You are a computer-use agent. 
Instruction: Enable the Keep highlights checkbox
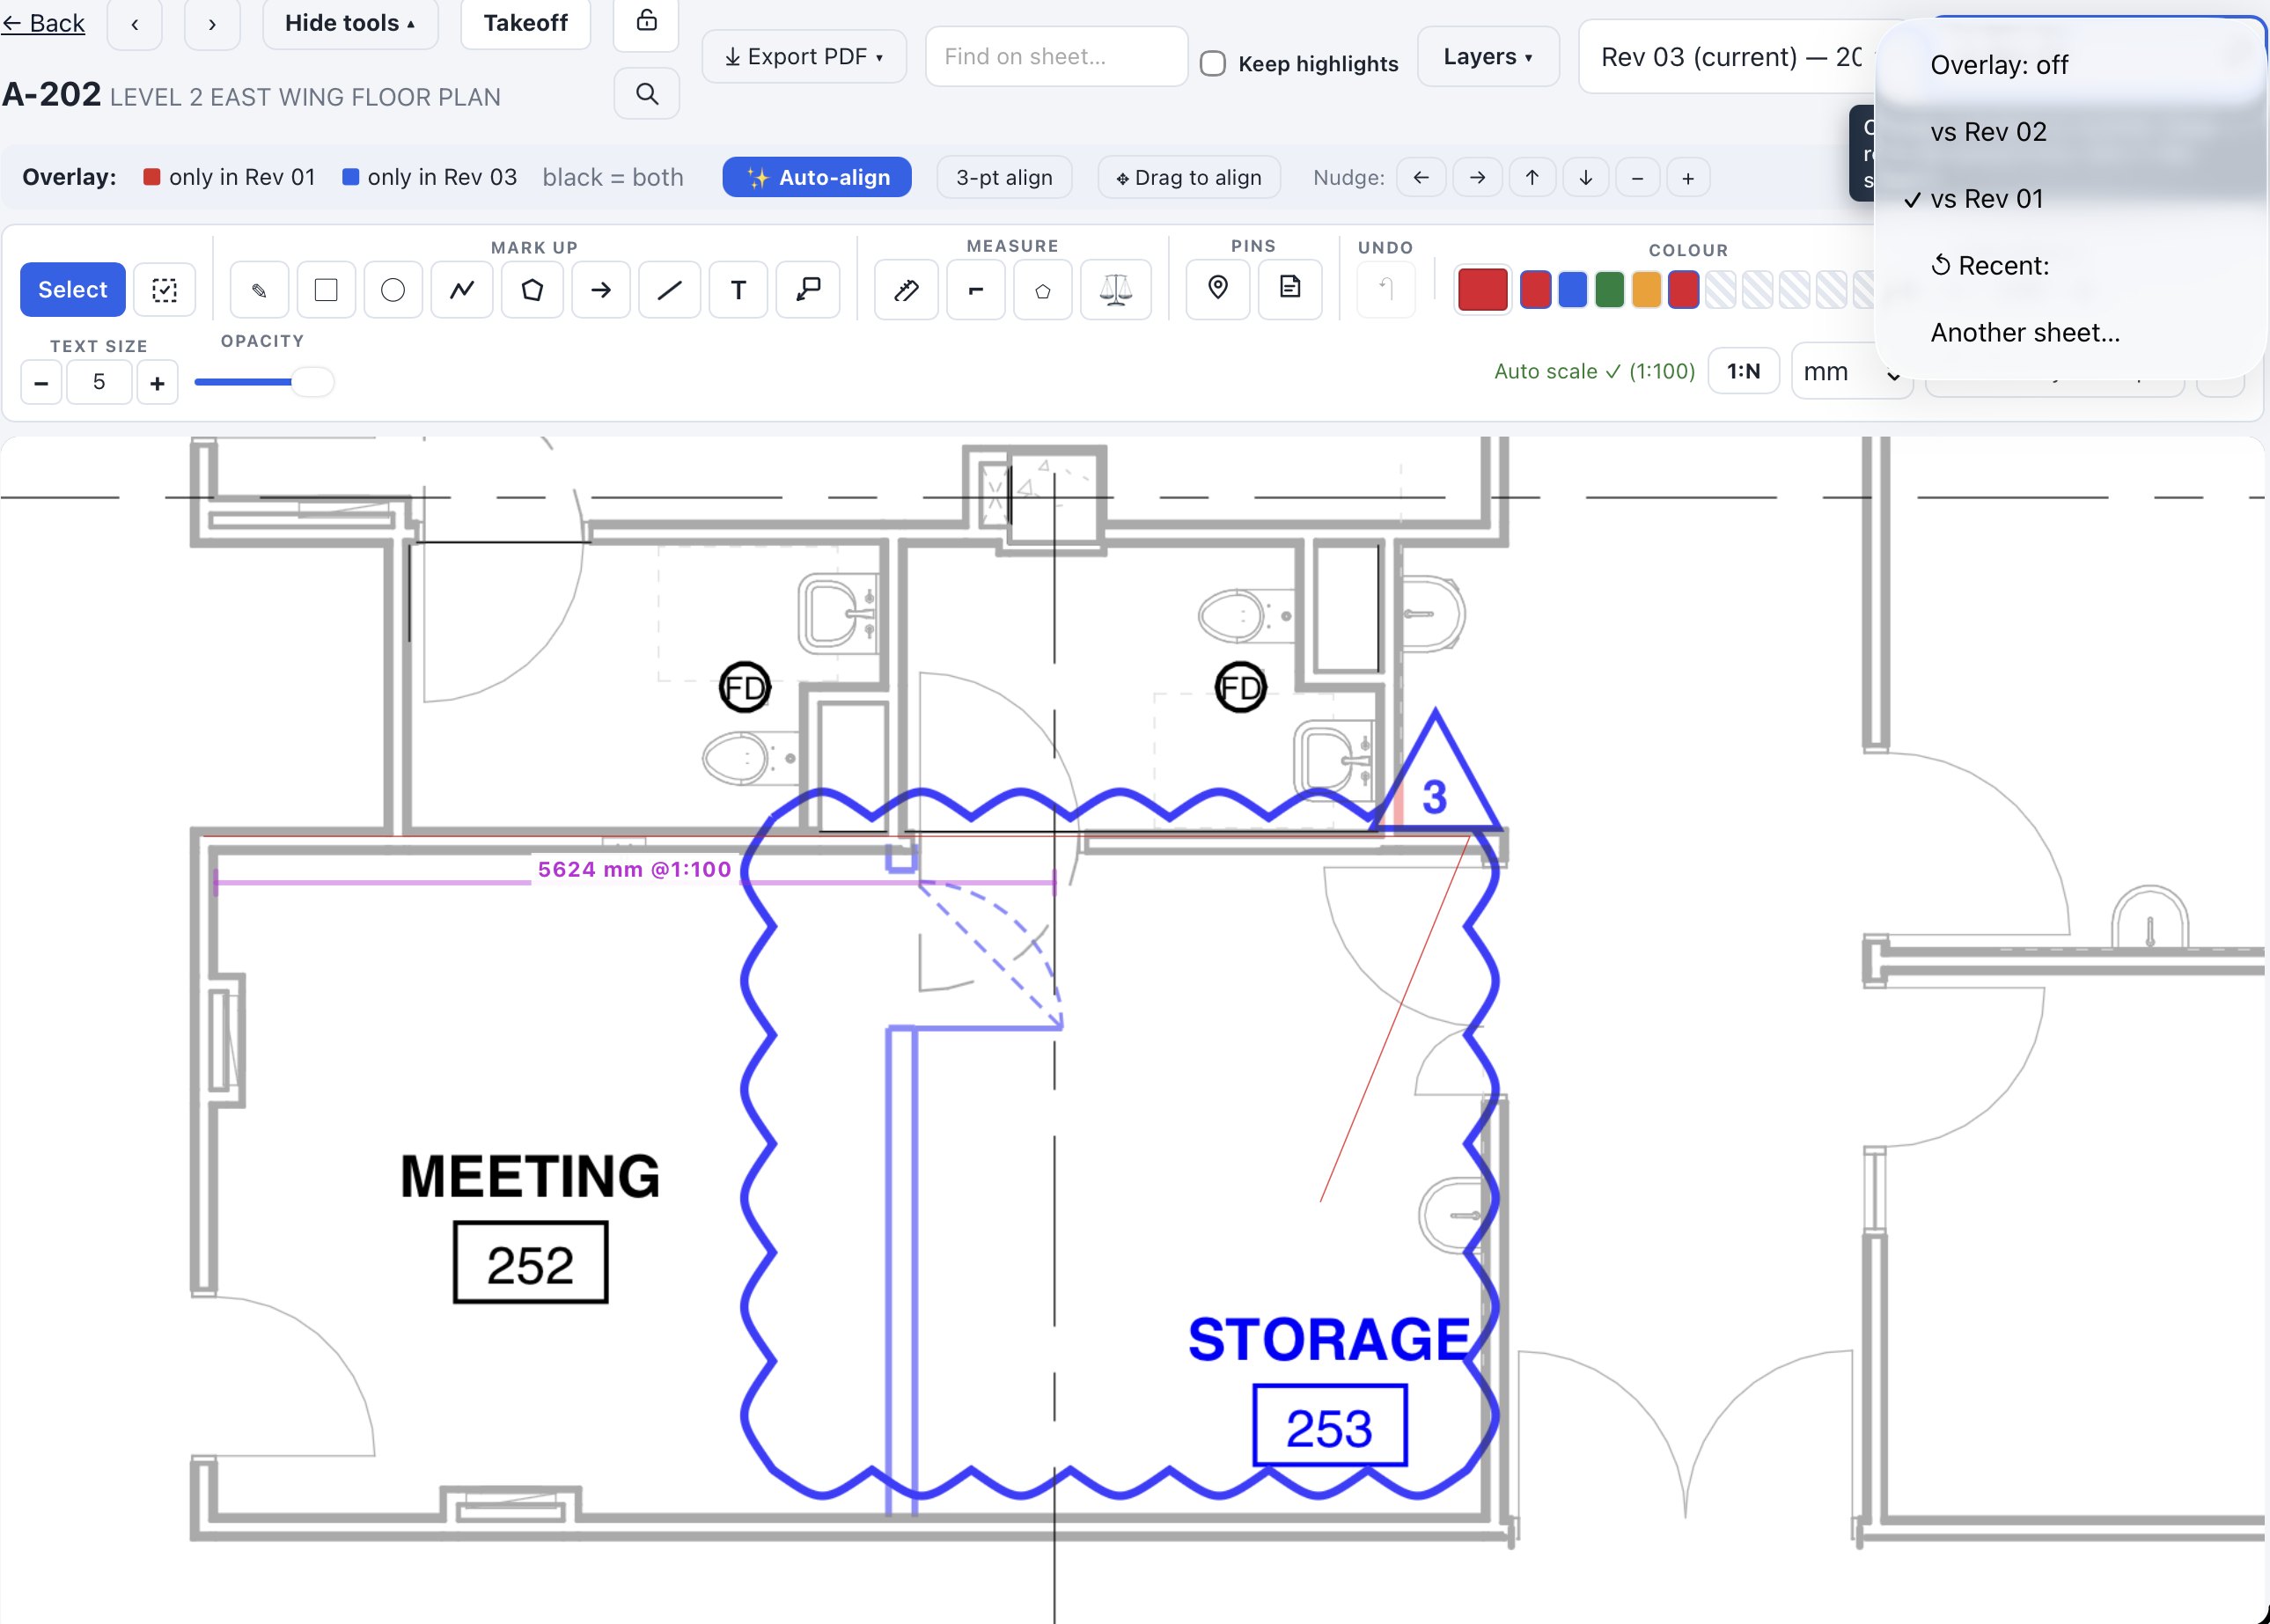(1212, 63)
